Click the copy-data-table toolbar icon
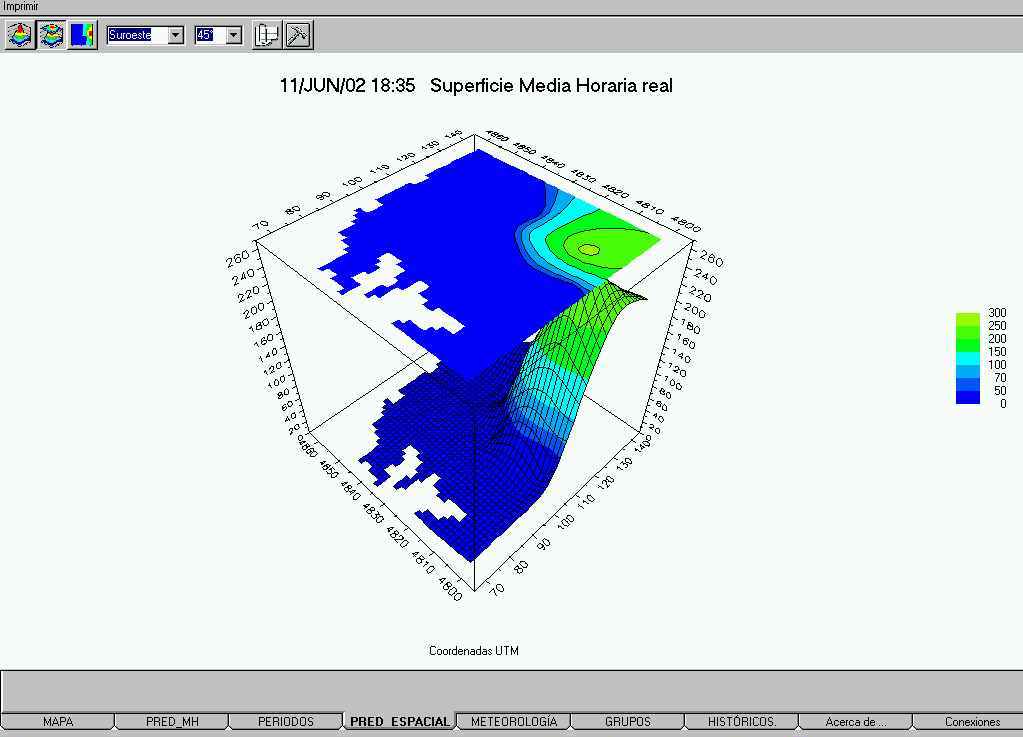Image resolution: width=1023 pixels, height=737 pixels. pos(267,35)
